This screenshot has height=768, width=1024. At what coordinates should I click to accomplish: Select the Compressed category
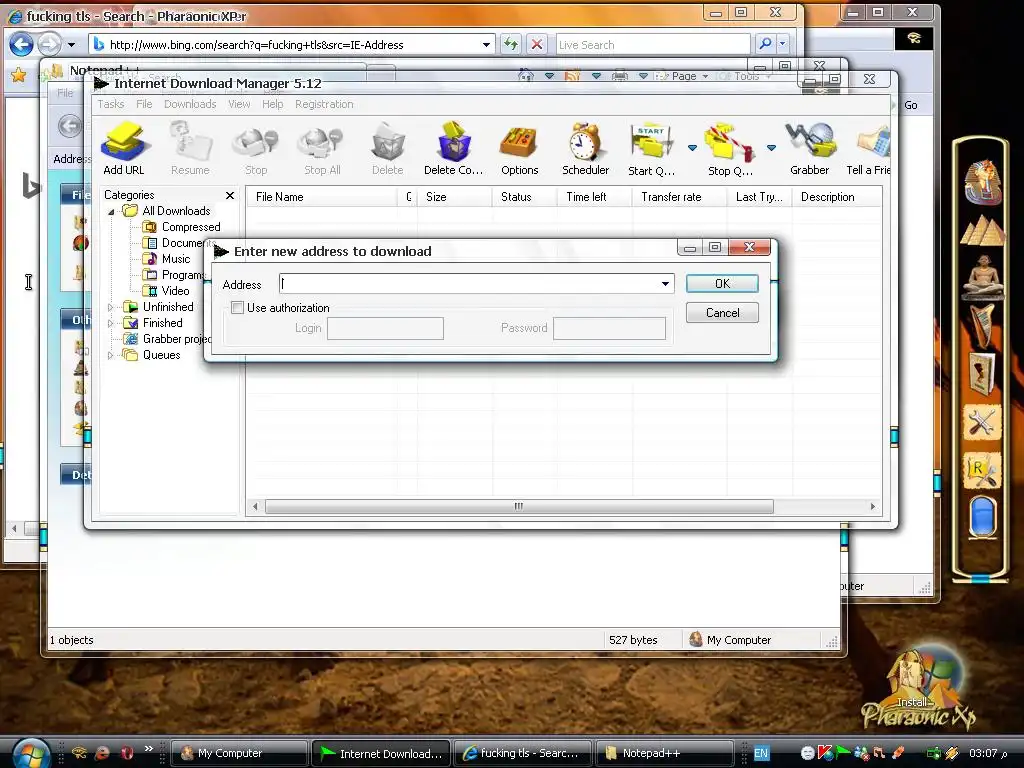[x=182, y=227]
